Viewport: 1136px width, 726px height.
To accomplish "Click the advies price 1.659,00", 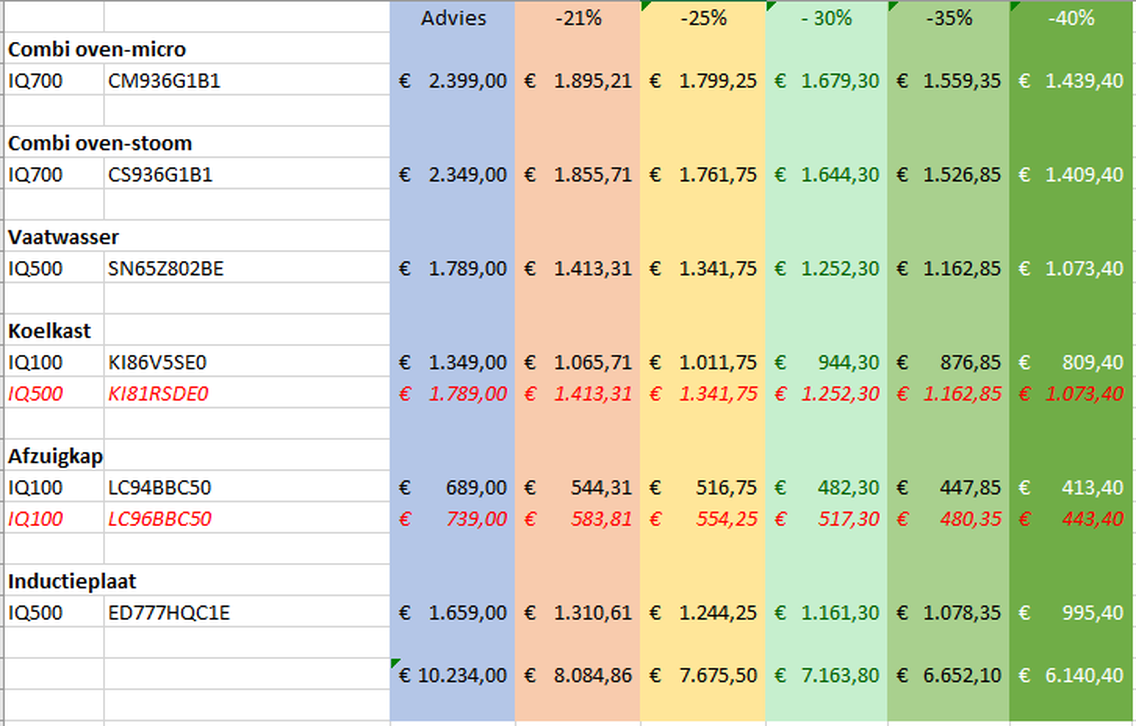I will coord(453,612).
